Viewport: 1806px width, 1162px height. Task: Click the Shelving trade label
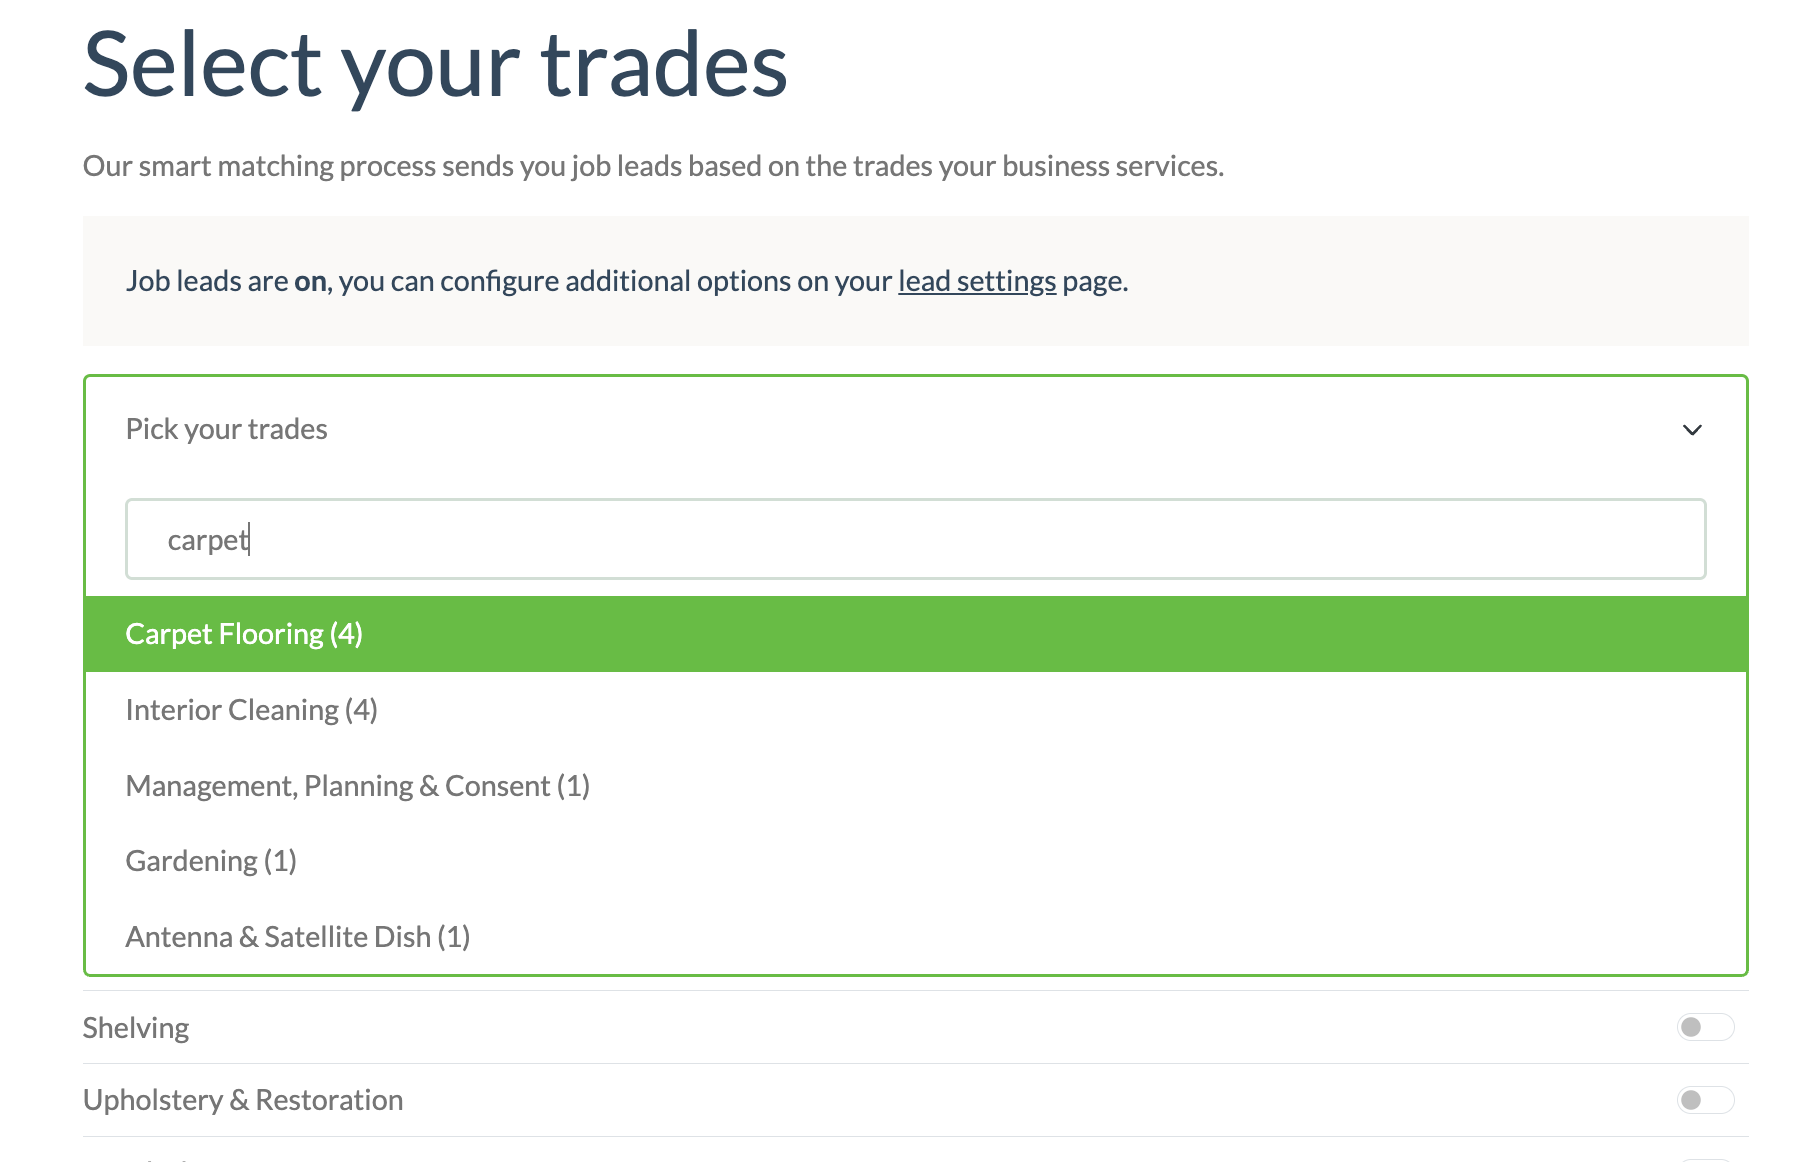[136, 1028]
